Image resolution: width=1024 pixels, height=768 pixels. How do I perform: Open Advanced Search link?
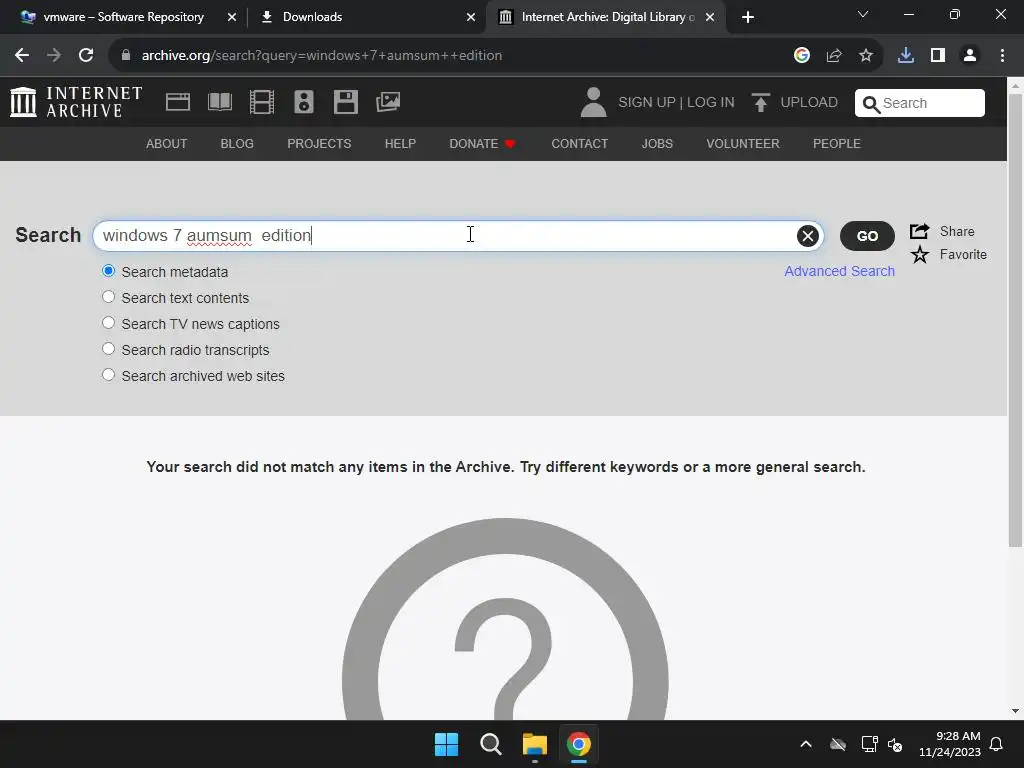click(839, 271)
